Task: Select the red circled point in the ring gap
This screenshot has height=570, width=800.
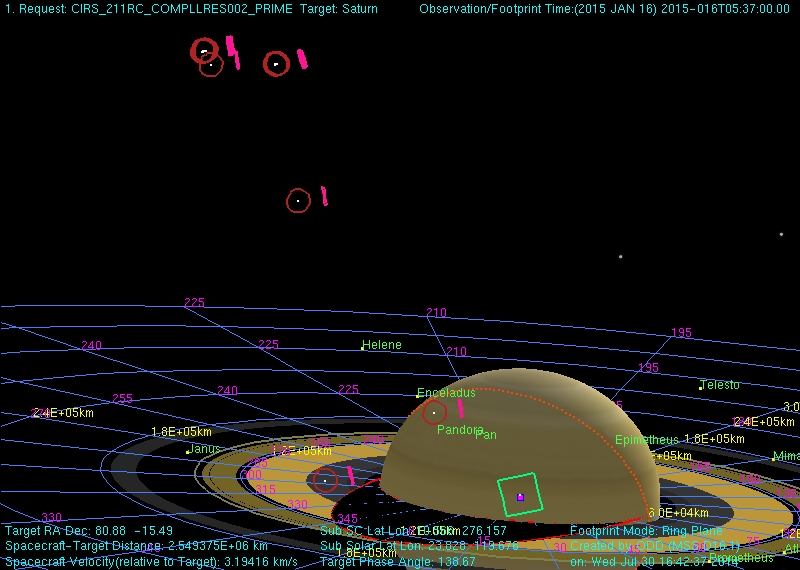Action: coord(325,481)
